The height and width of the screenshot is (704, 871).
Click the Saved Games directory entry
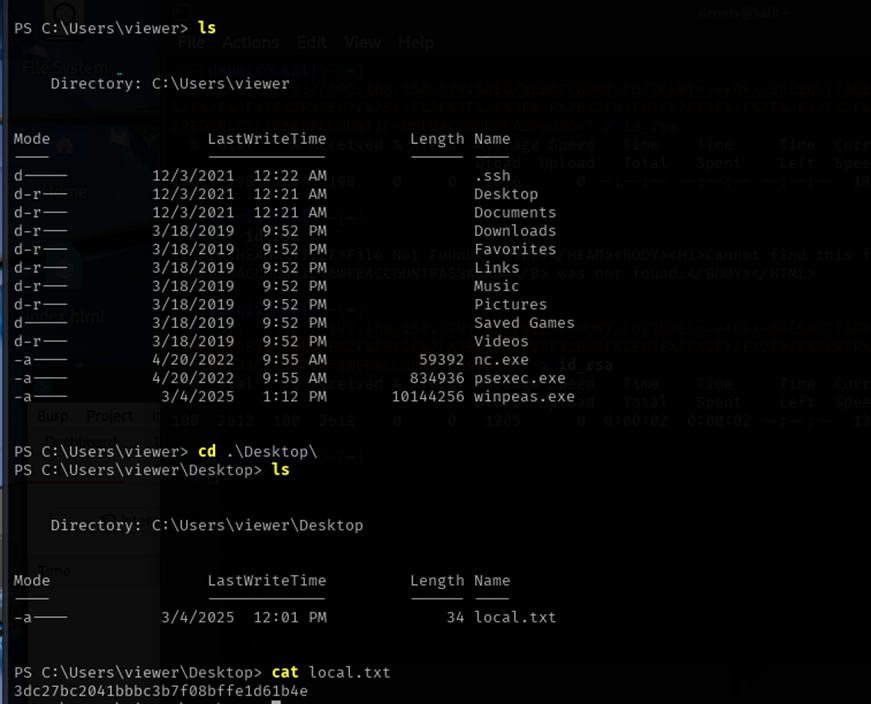click(524, 323)
